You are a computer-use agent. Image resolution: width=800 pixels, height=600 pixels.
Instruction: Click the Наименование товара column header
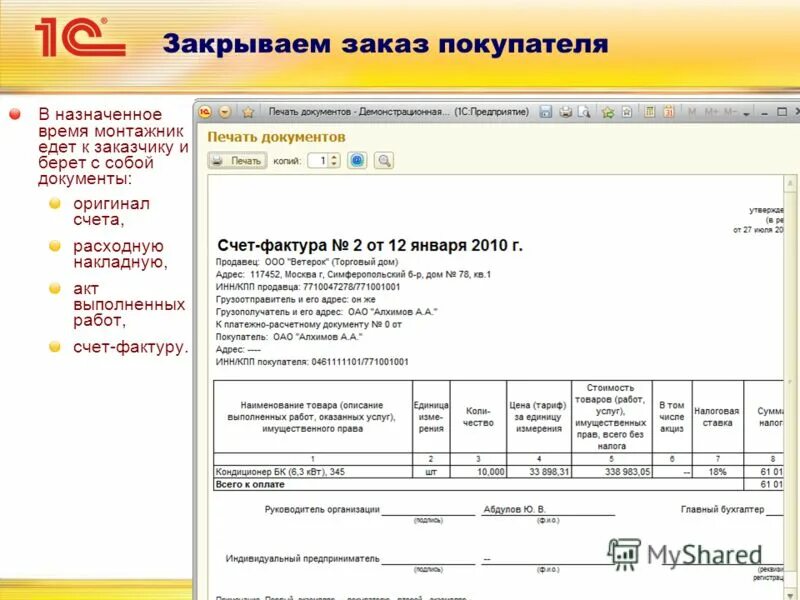pyautogui.click(x=312, y=417)
